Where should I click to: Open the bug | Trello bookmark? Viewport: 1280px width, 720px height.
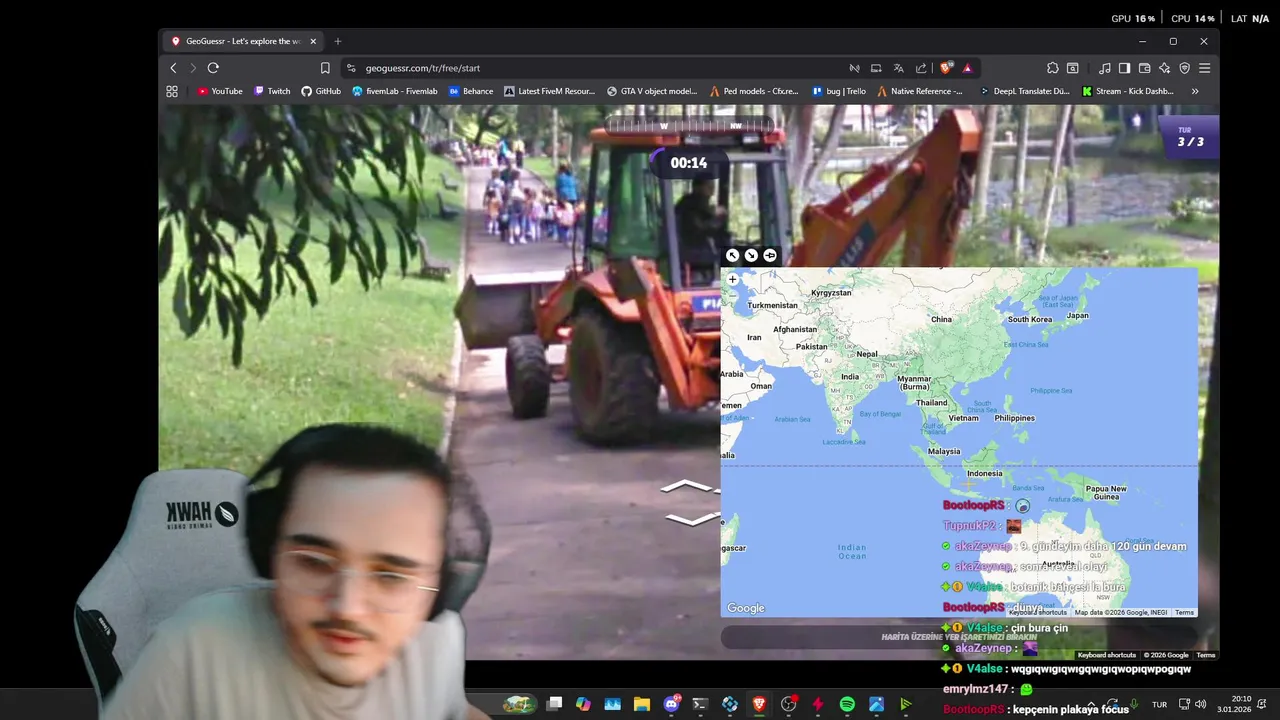click(839, 91)
